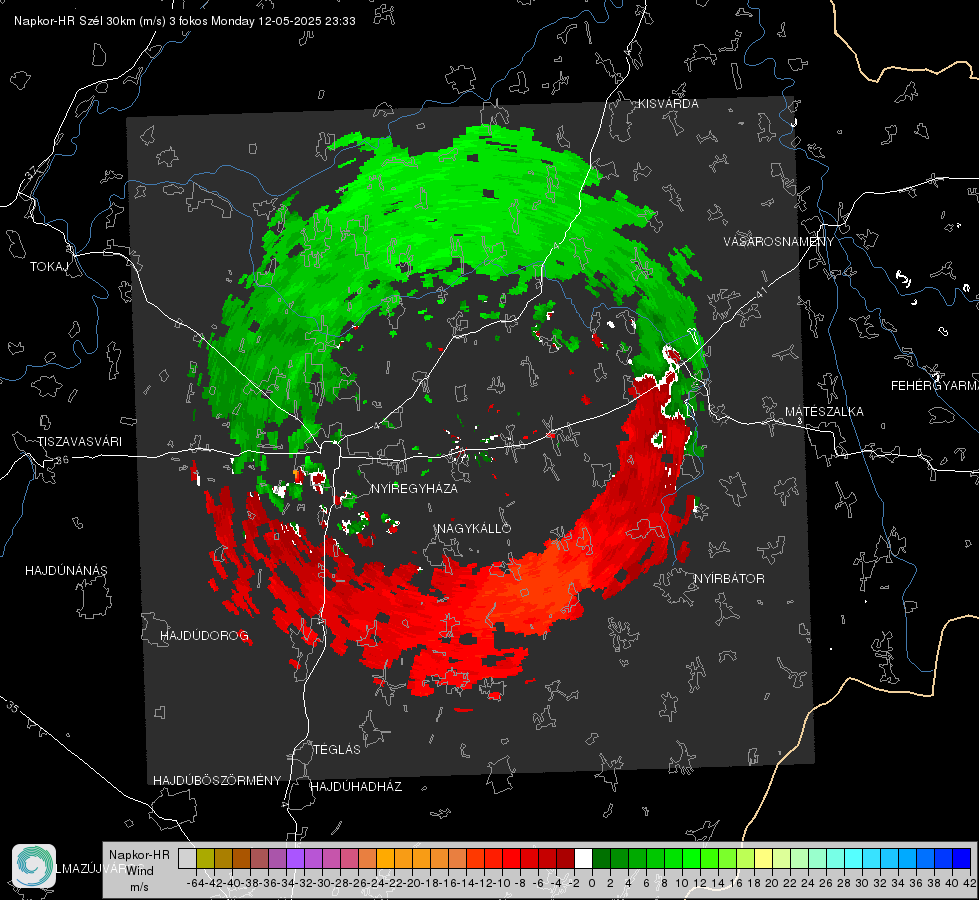
Task: Click the '42' value on the legend scale
Action: pos(969,883)
